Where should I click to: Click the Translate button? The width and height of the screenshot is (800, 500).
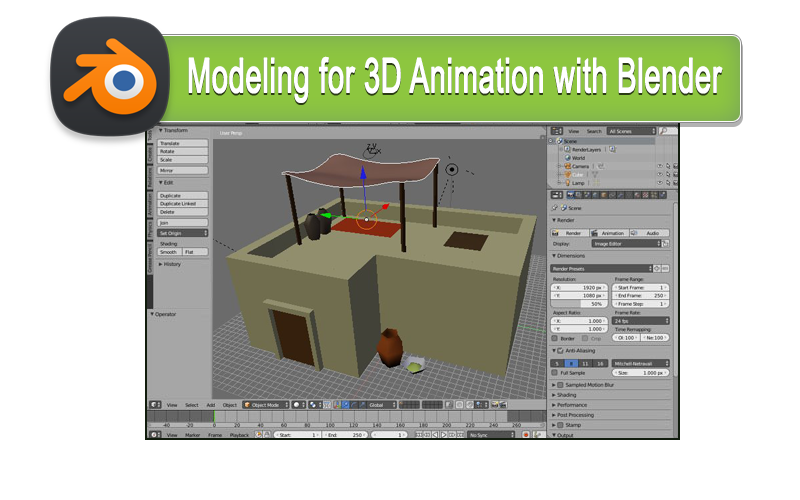point(182,143)
